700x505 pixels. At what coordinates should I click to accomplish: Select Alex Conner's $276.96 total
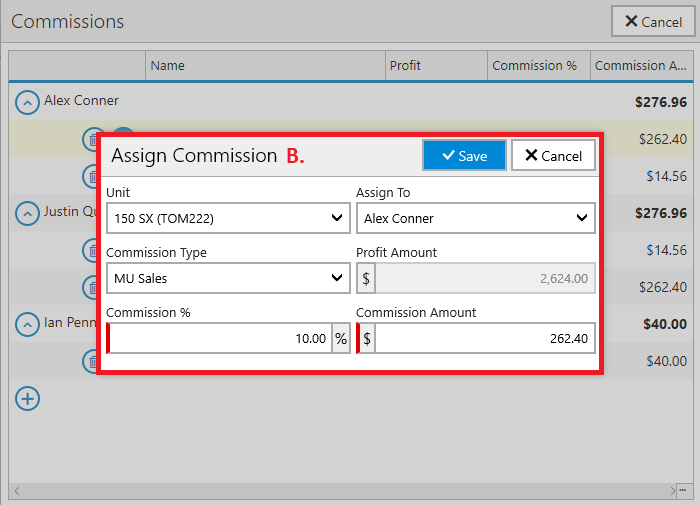point(661,102)
